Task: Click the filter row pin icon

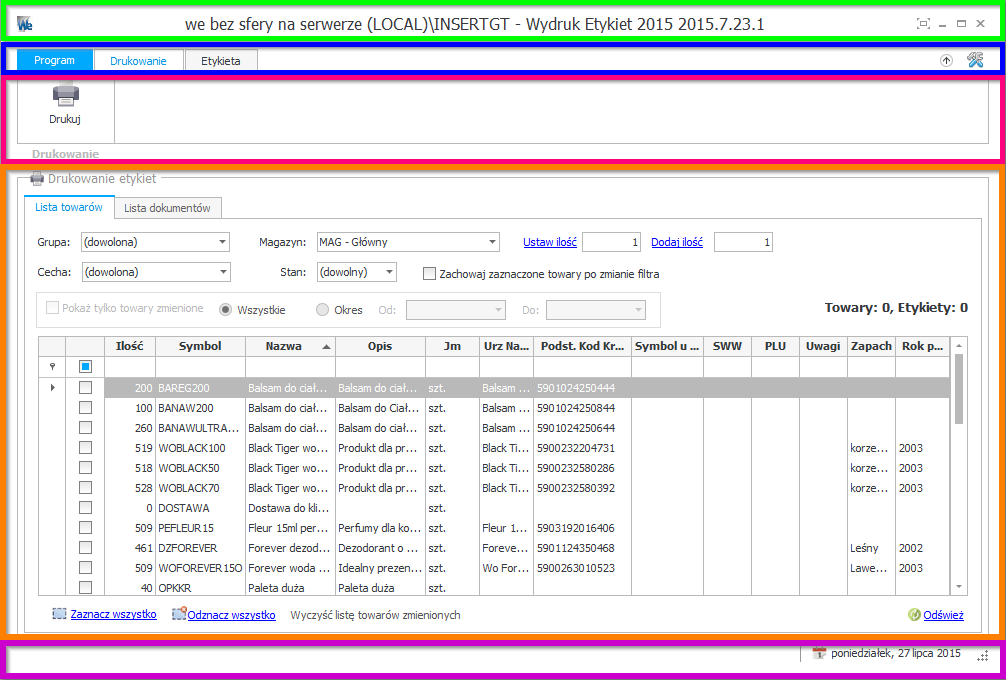Action: pos(52,366)
